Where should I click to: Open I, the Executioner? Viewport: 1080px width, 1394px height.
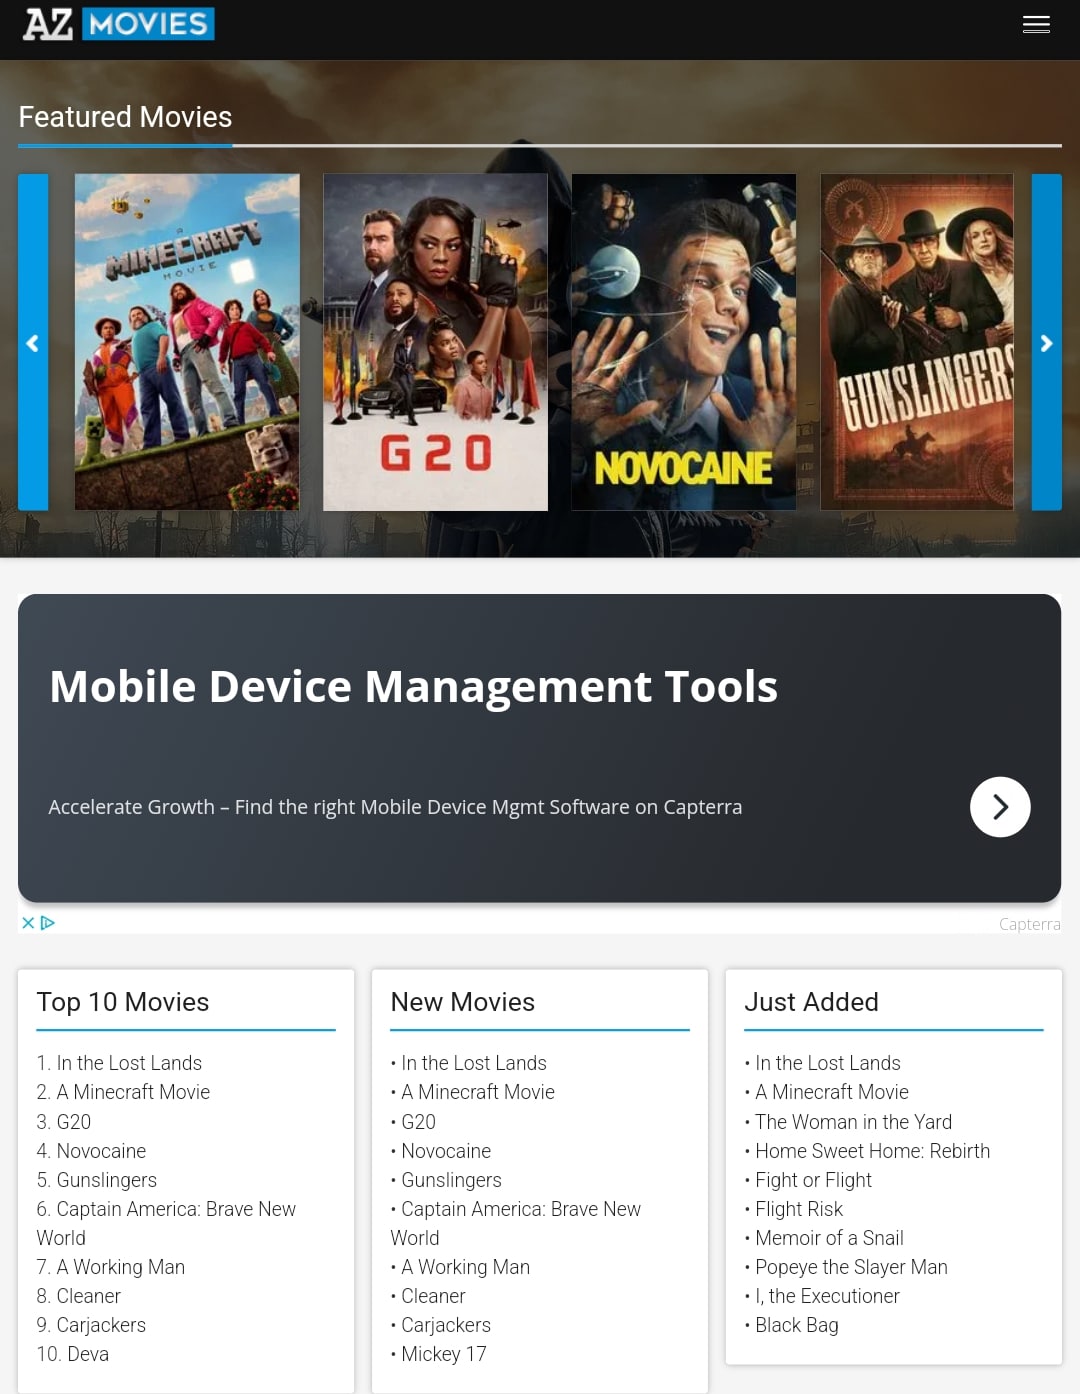point(827,1296)
